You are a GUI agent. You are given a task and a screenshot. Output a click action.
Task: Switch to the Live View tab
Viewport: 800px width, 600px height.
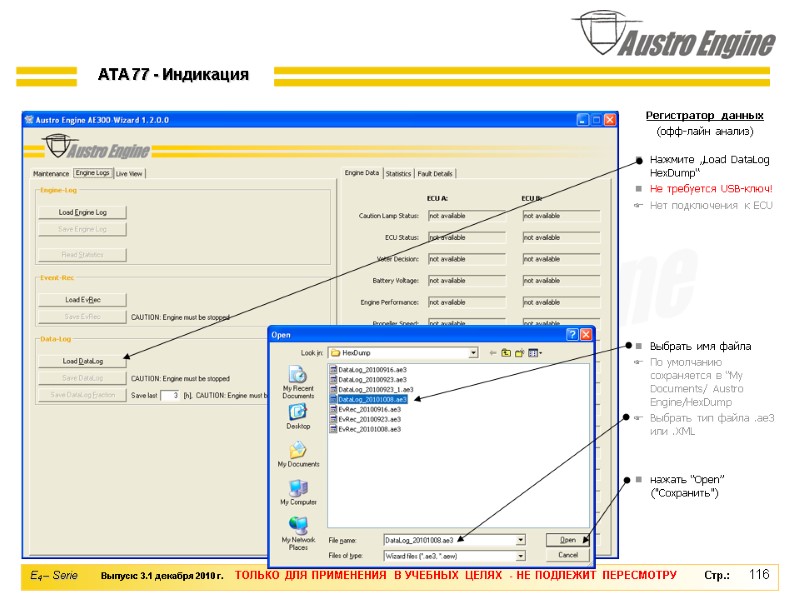(x=129, y=174)
